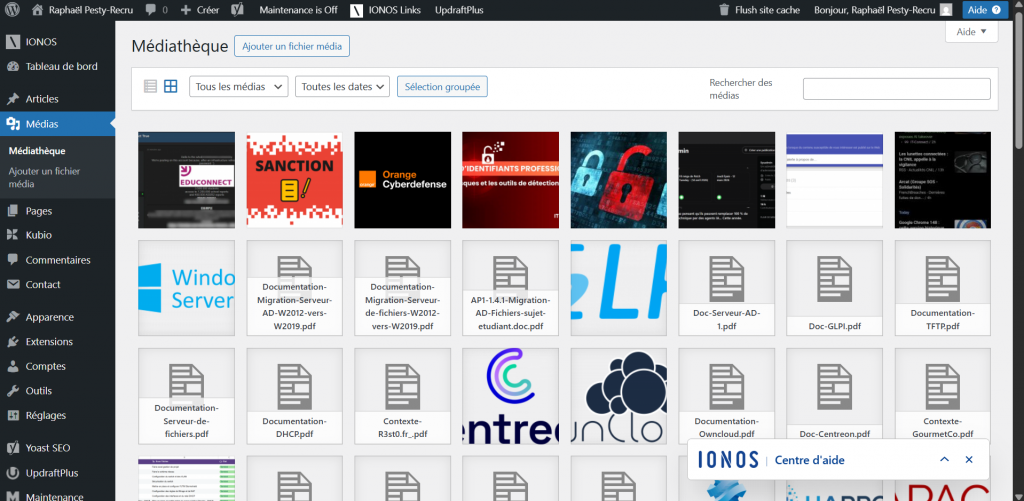Click the Contact envelope icon in the sidebar

pos(12,285)
